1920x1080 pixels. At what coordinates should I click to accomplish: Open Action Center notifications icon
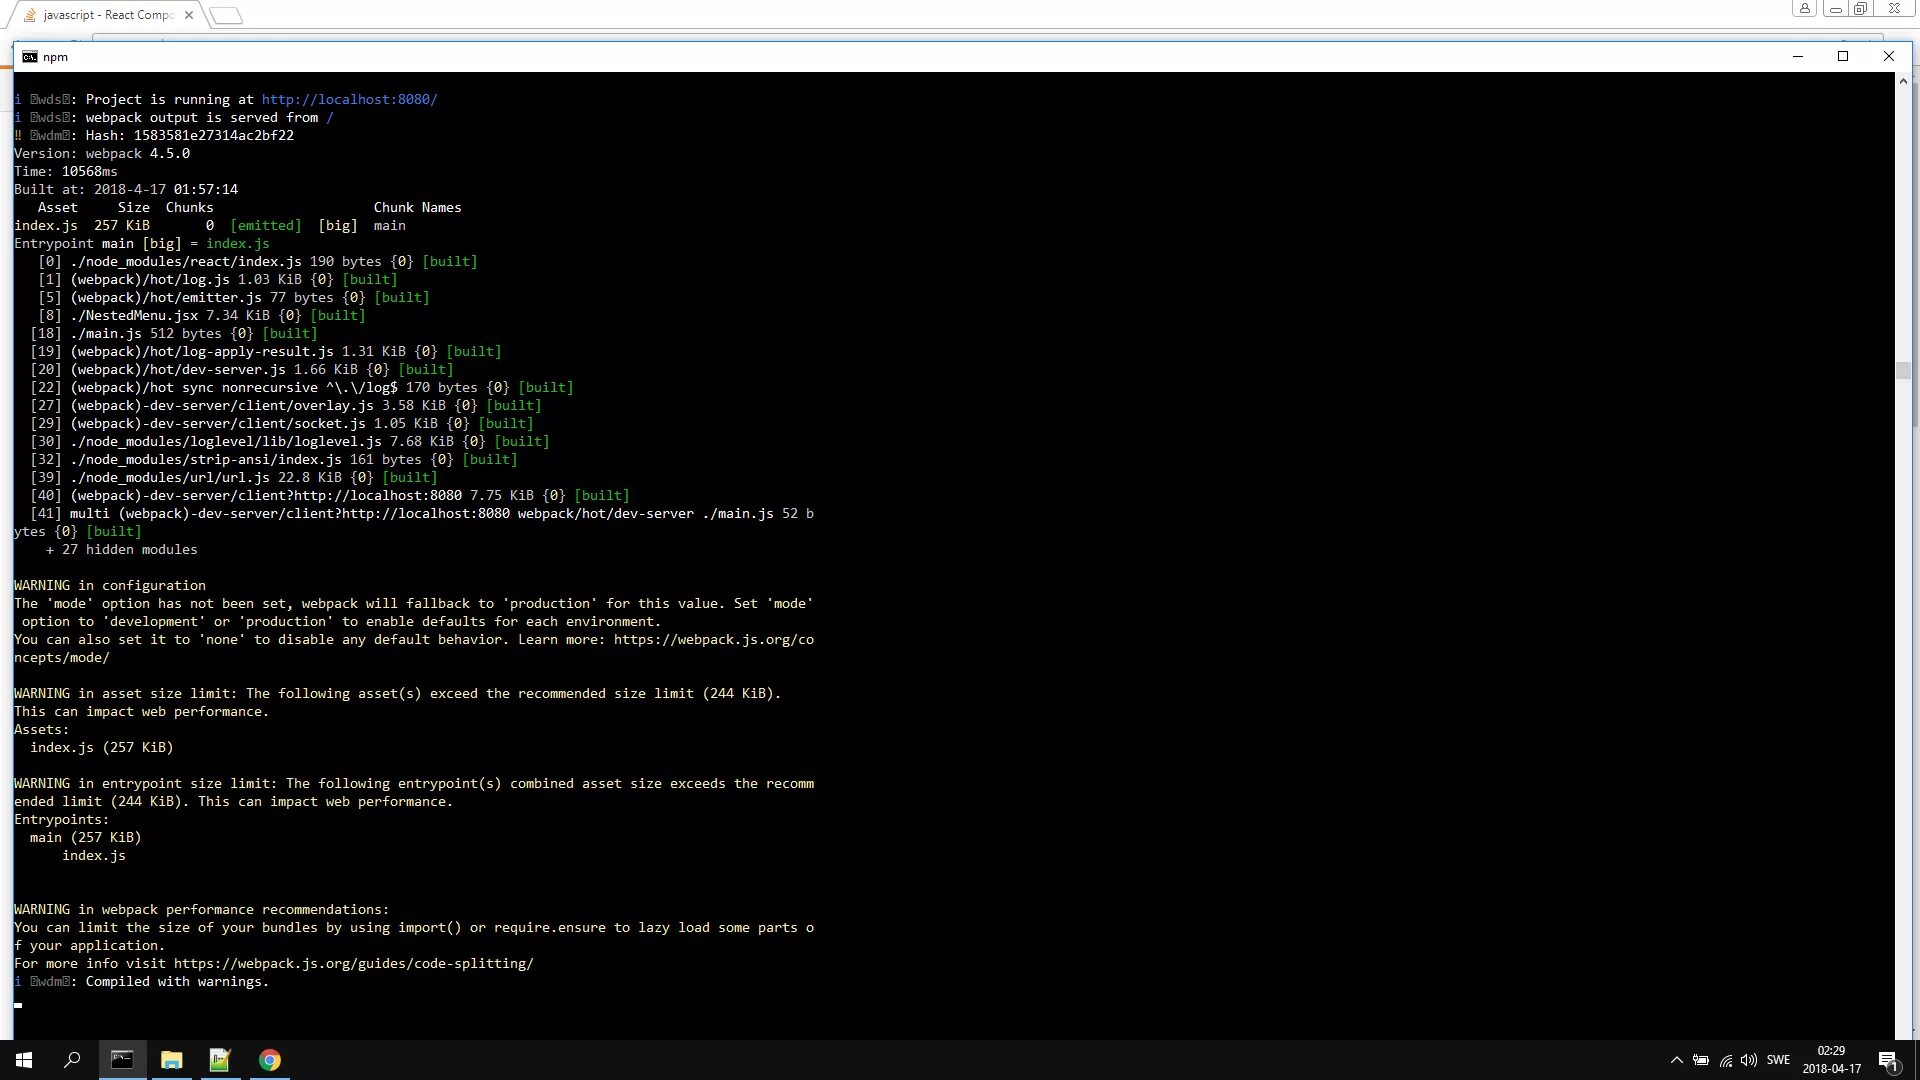pyautogui.click(x=1888, y=1061)
